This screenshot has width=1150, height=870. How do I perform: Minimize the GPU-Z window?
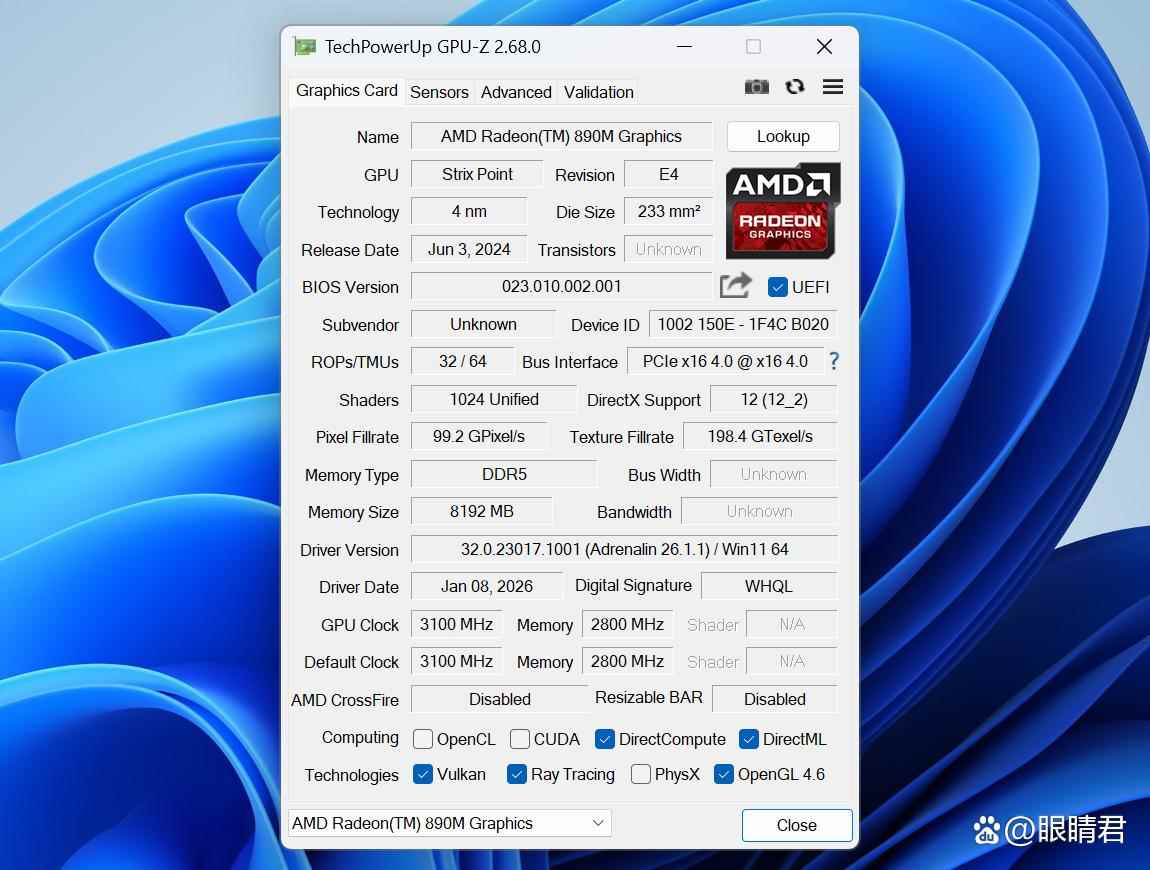[684, 47]
